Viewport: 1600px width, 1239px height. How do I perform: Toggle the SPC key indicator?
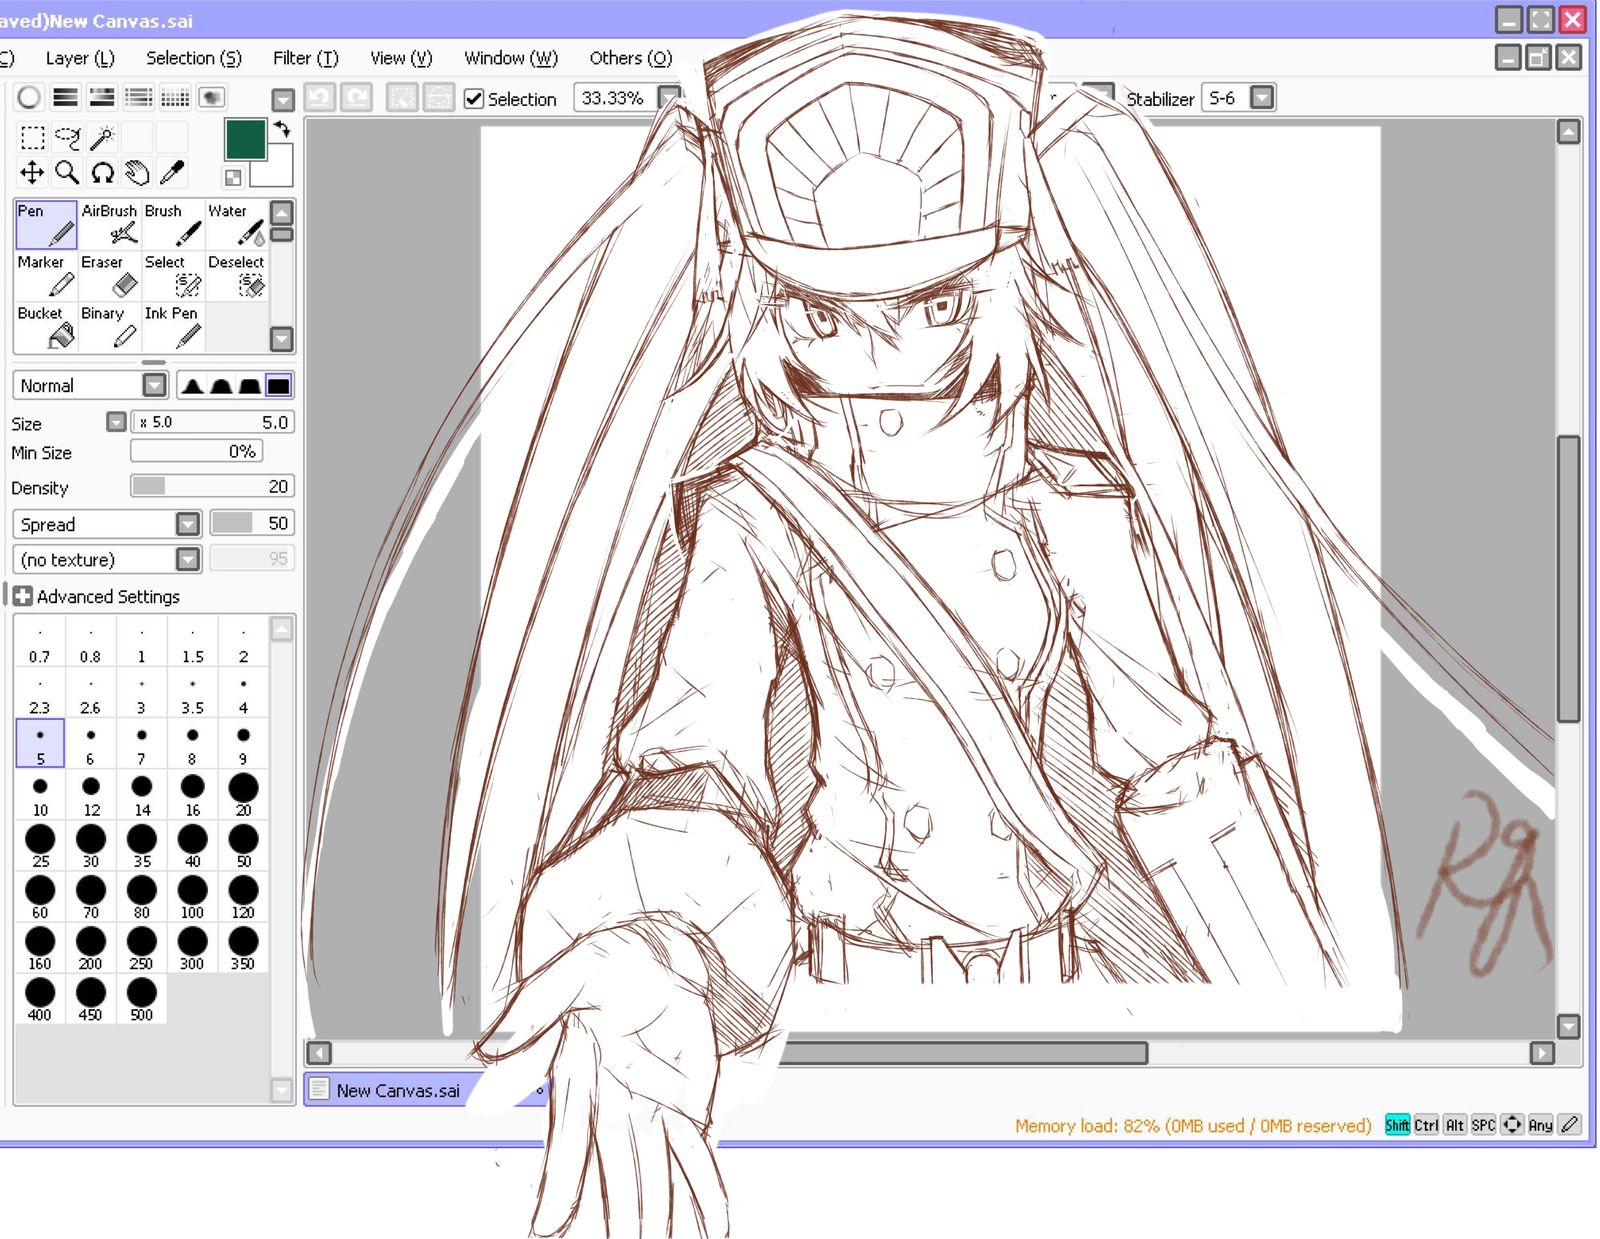(x=1484, y=1125)
